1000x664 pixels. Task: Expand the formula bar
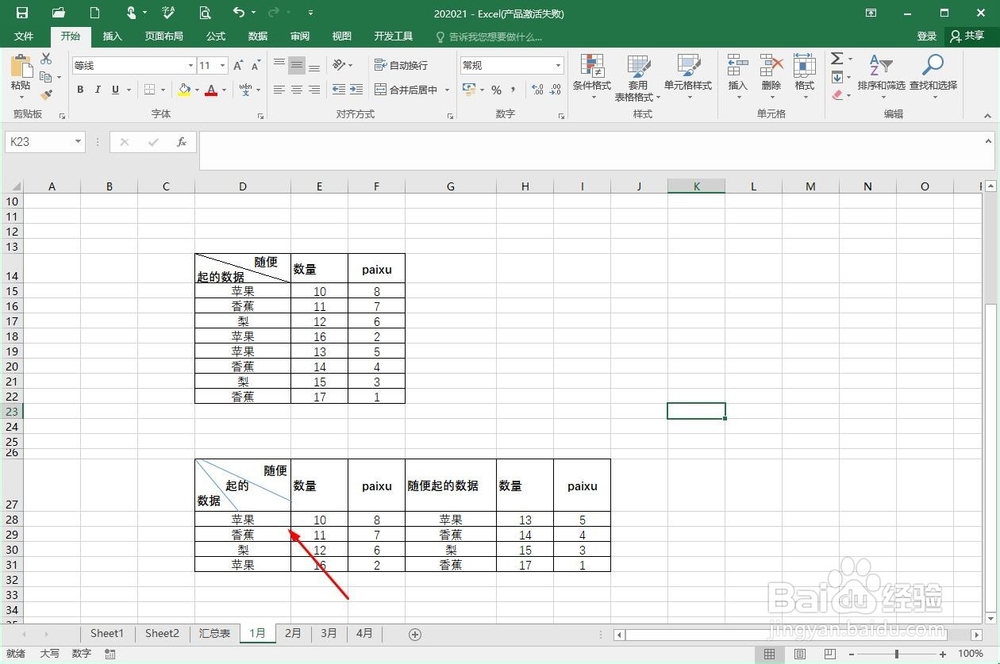(988, 141)
